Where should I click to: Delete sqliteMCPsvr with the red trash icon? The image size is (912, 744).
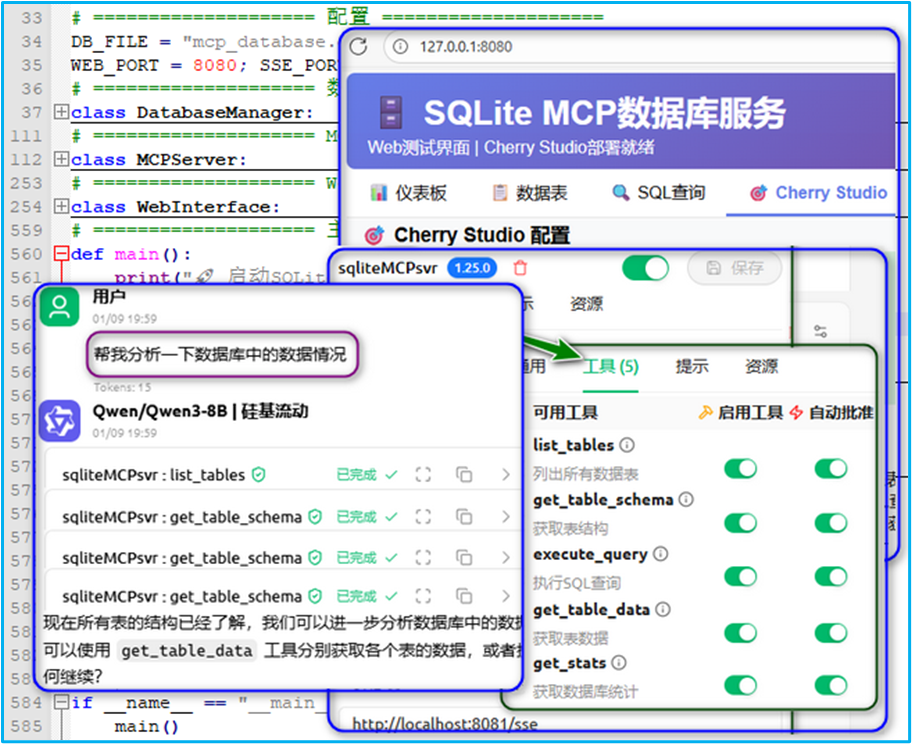click(x=520, y=268)
